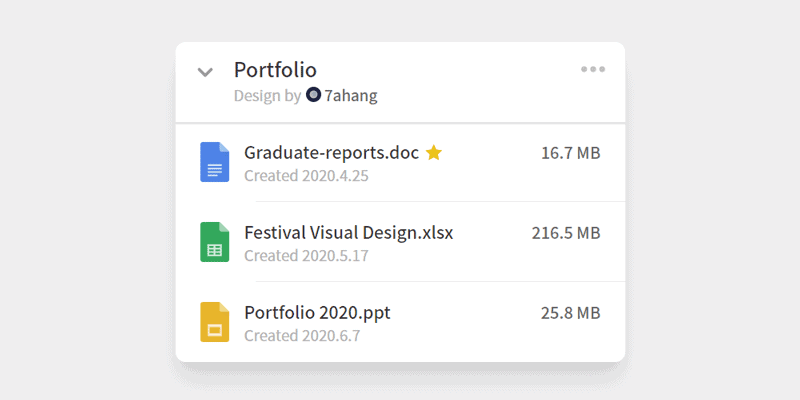Click the 25.8 MB file size
The width and height of the screenshot is (800, 400).
tap(570, 313)
